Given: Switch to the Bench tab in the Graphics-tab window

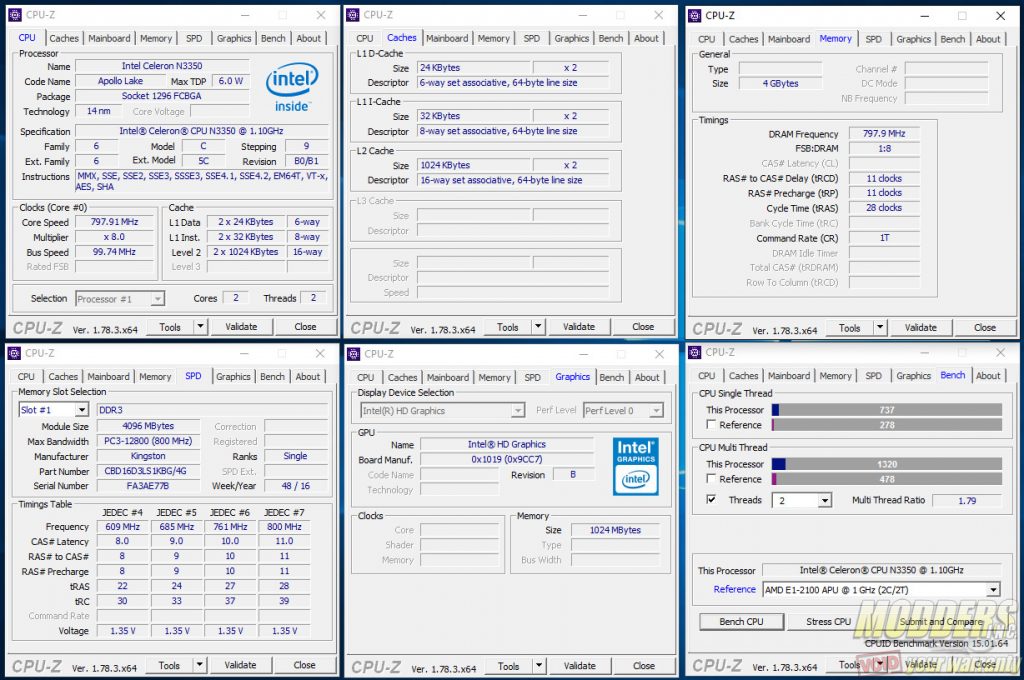Looking at the screenshot, I should click(x=611, y=377).
